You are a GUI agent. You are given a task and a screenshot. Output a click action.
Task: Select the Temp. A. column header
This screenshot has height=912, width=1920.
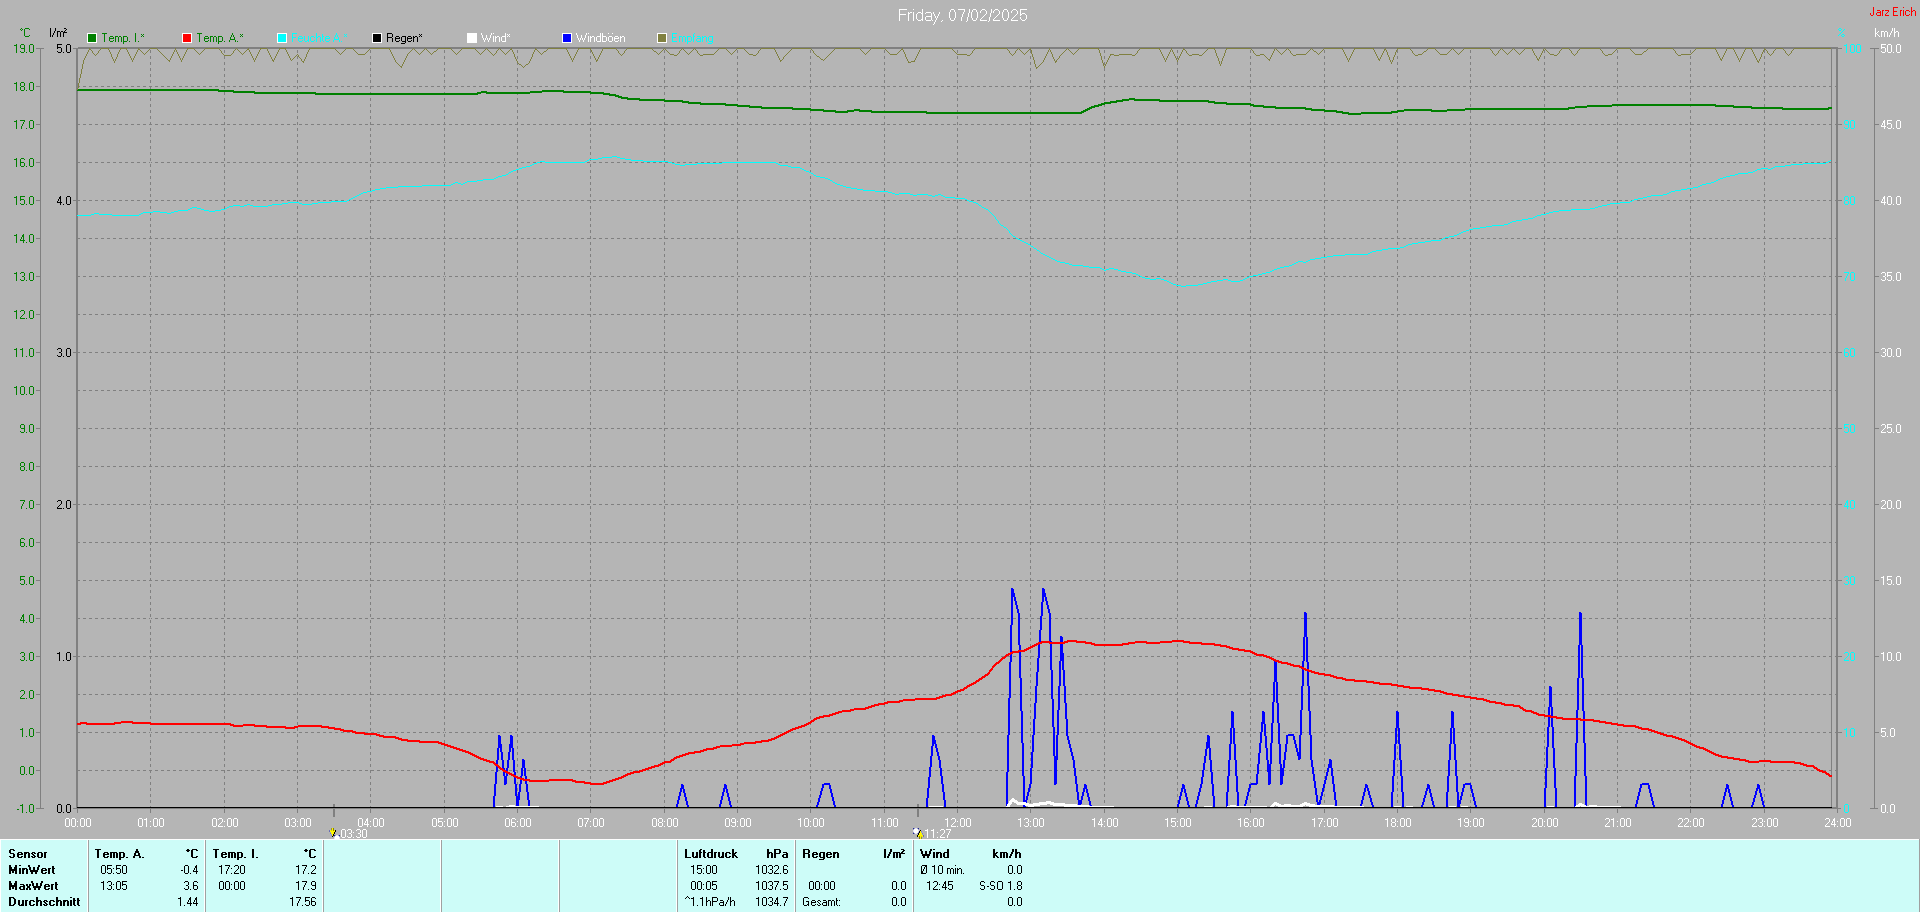pos(119,854)
